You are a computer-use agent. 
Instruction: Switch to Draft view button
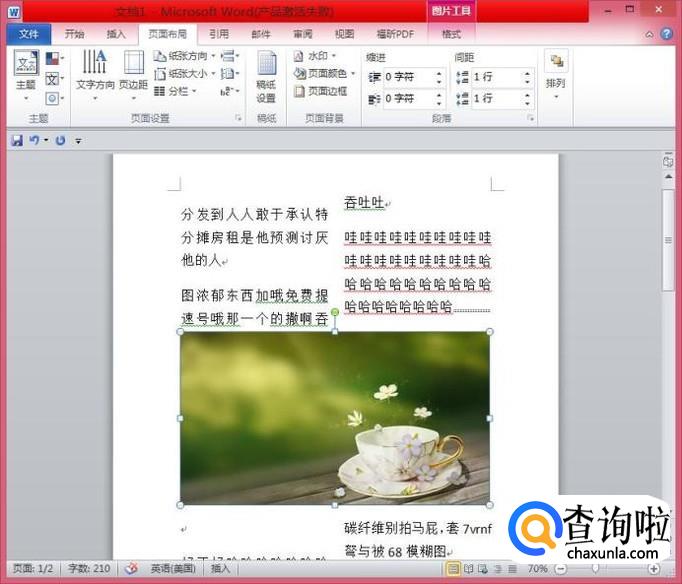(513, 568)
